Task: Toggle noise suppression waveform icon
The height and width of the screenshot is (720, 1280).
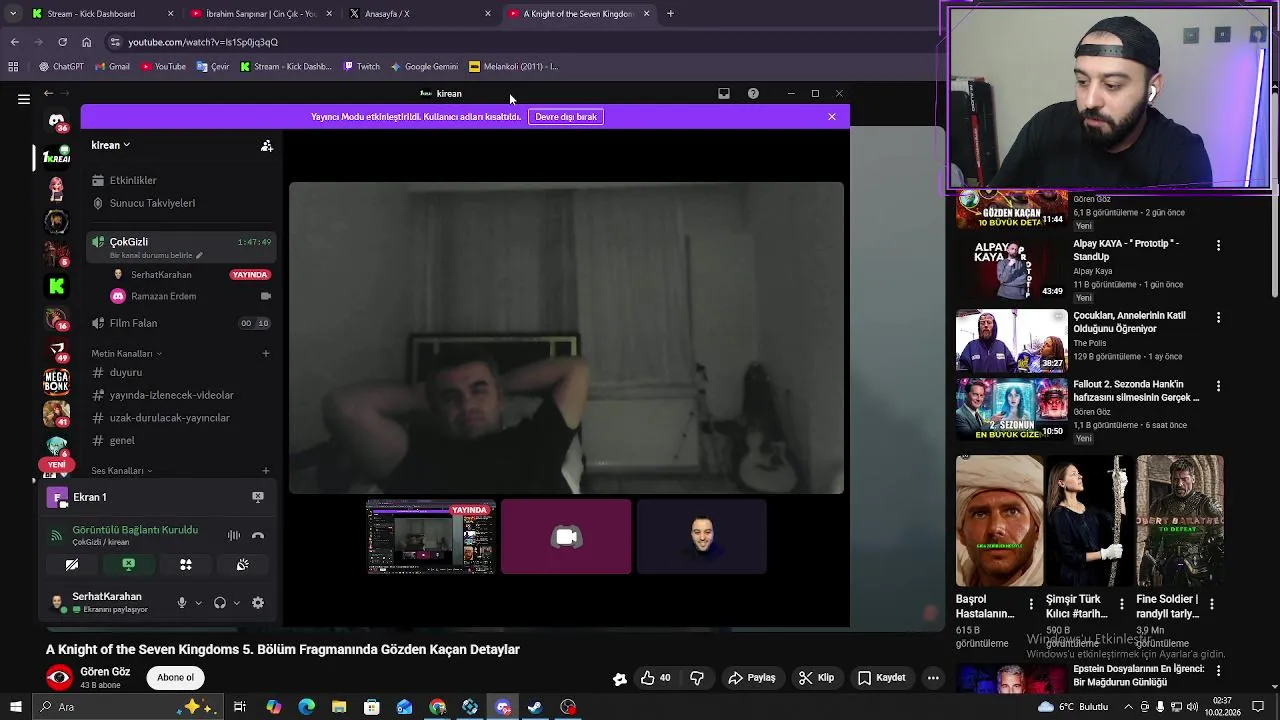Action: pyautogui.click(x=234, y=536)
